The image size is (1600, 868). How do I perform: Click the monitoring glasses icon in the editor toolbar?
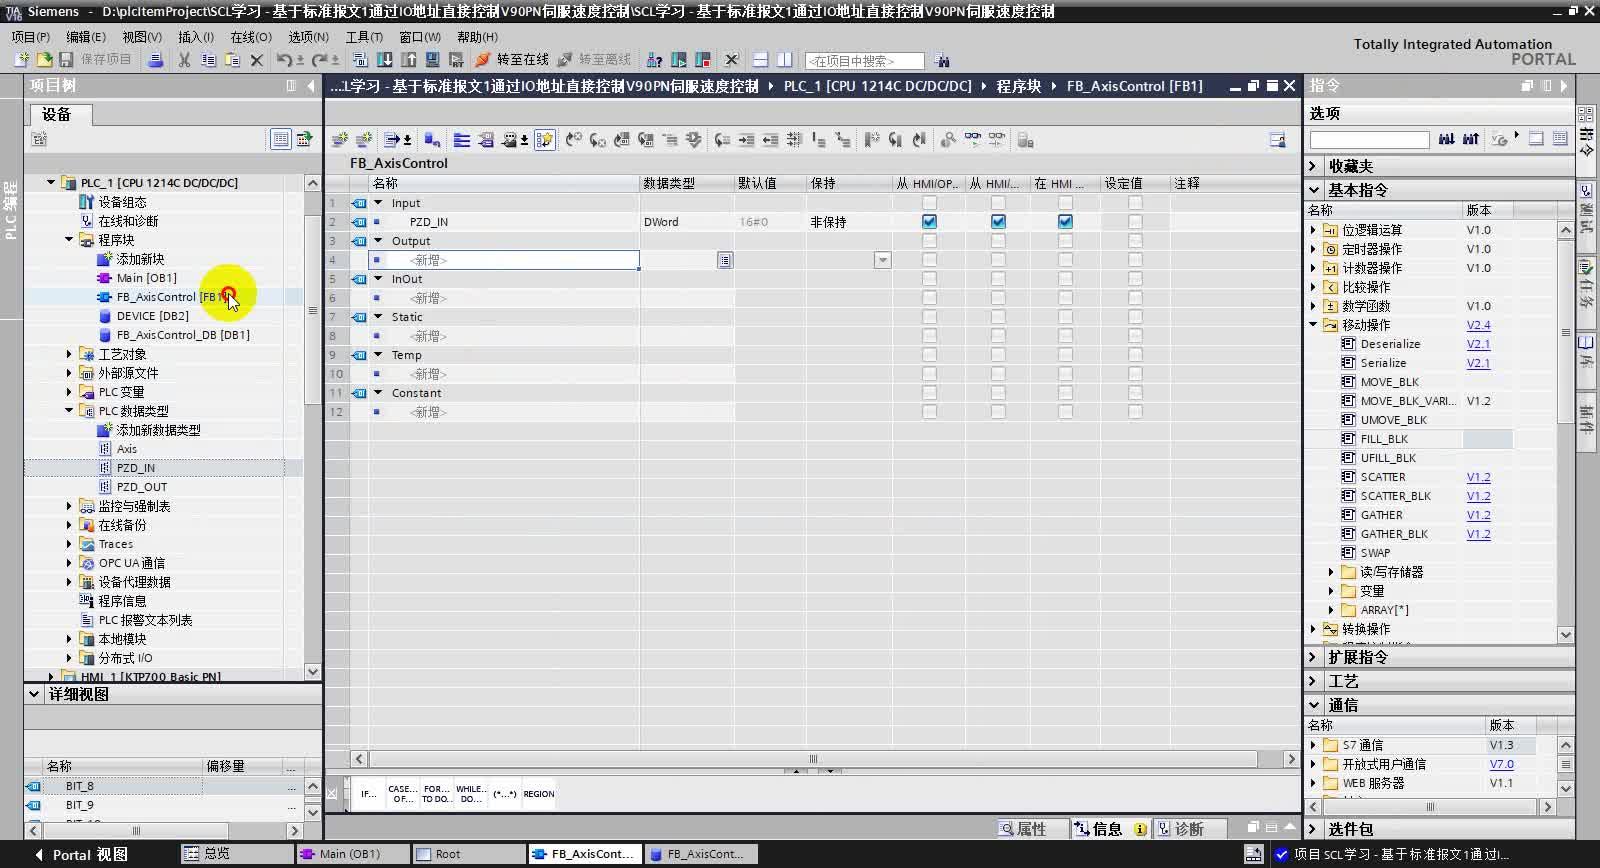(x=972, y=140)
